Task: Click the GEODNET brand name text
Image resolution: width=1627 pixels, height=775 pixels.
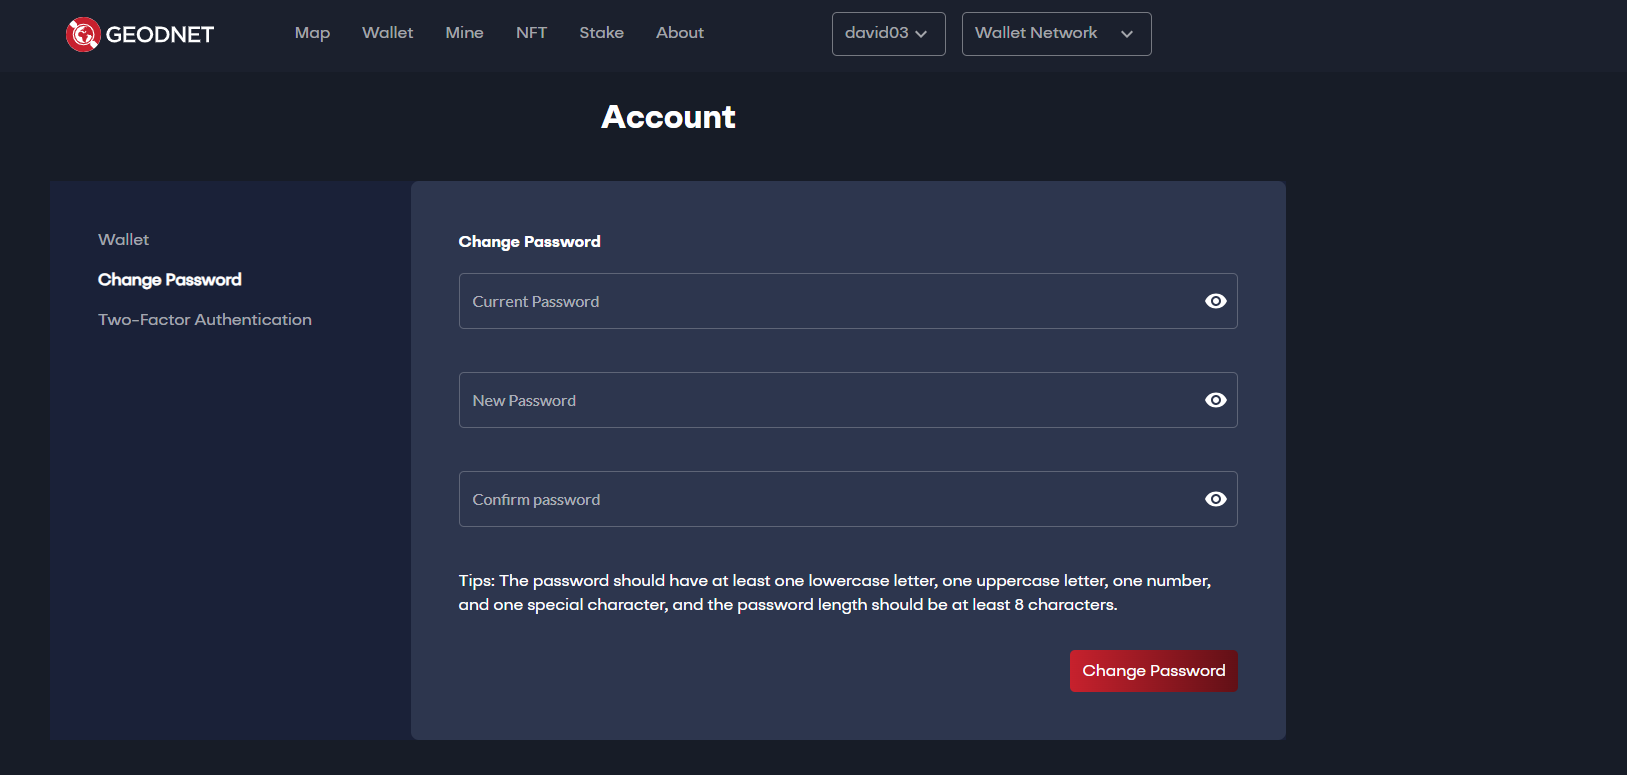Action: (160, 35)
